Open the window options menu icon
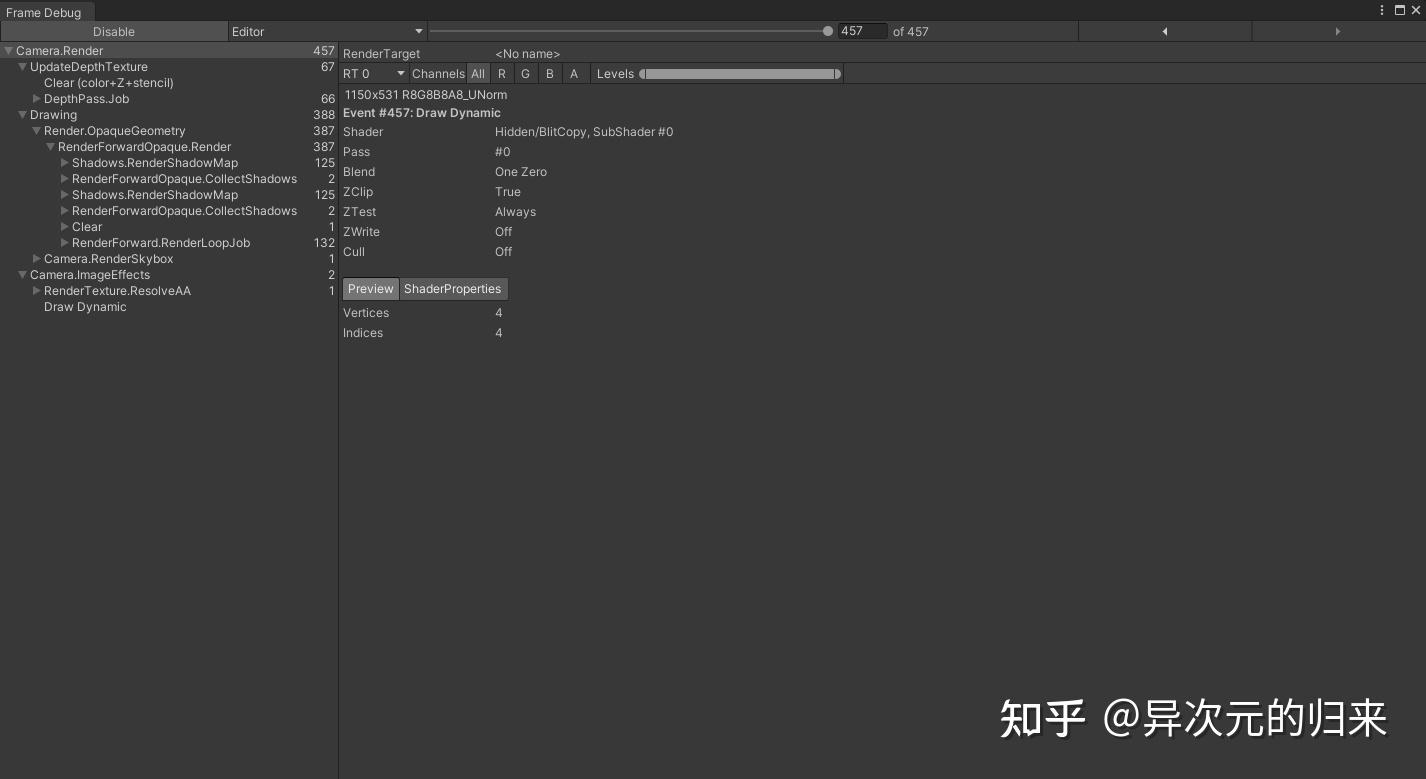 click(1382, 10)
